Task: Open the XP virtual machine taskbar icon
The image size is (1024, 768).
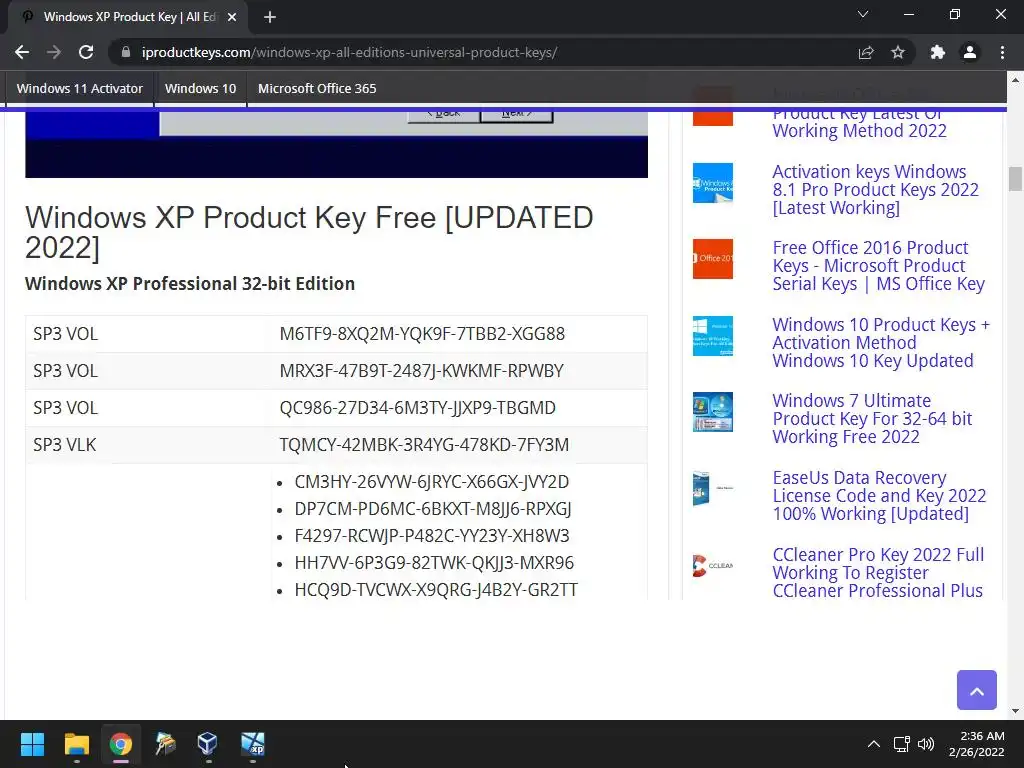Action: (x=253, y=744)
